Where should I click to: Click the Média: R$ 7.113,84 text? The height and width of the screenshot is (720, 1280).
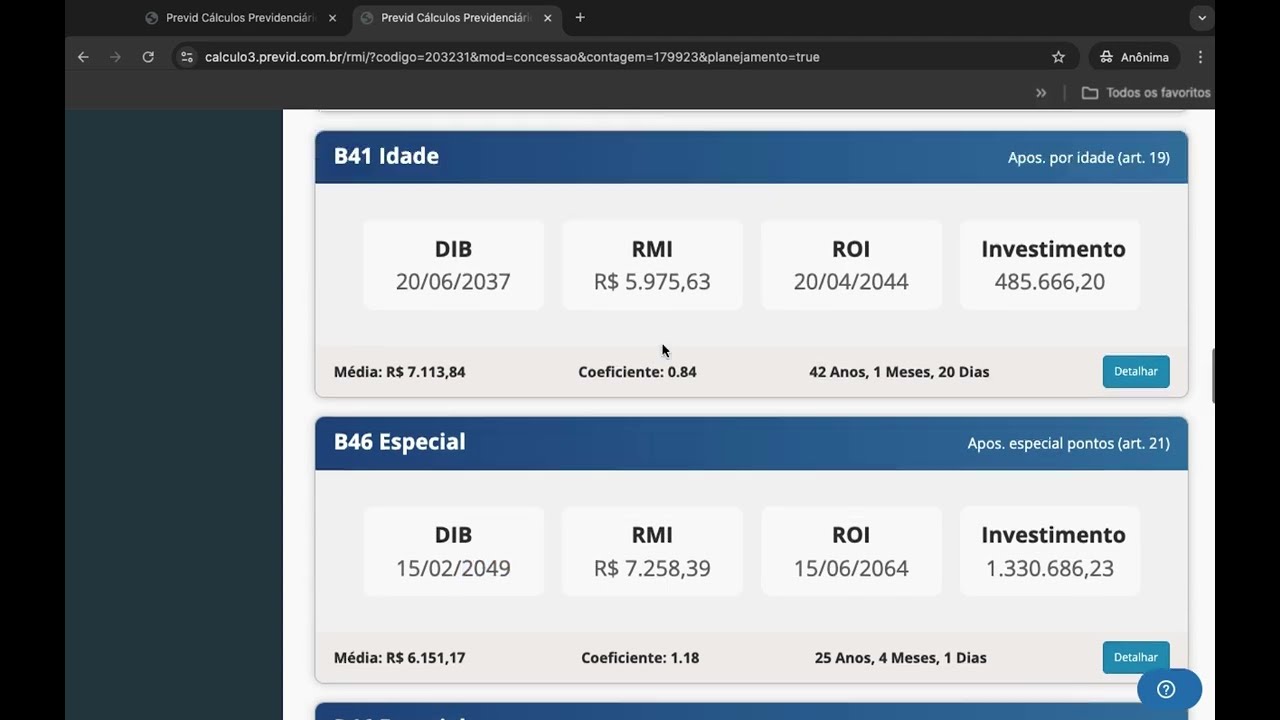[400, 372]
